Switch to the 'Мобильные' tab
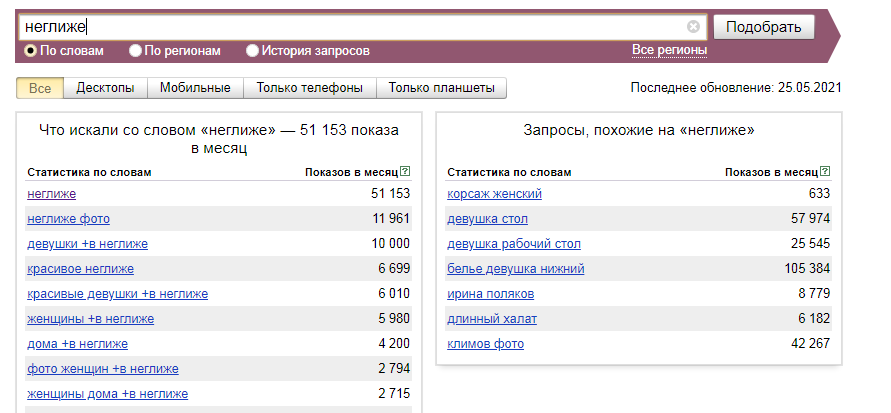Viewport: 891px width, 413px height. tap(195, 88)
